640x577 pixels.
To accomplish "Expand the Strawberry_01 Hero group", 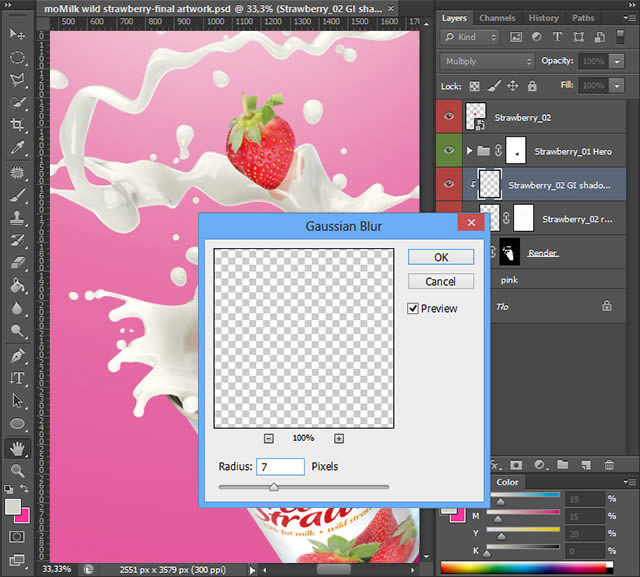I will pyautogui.click(x=469, y=151).
